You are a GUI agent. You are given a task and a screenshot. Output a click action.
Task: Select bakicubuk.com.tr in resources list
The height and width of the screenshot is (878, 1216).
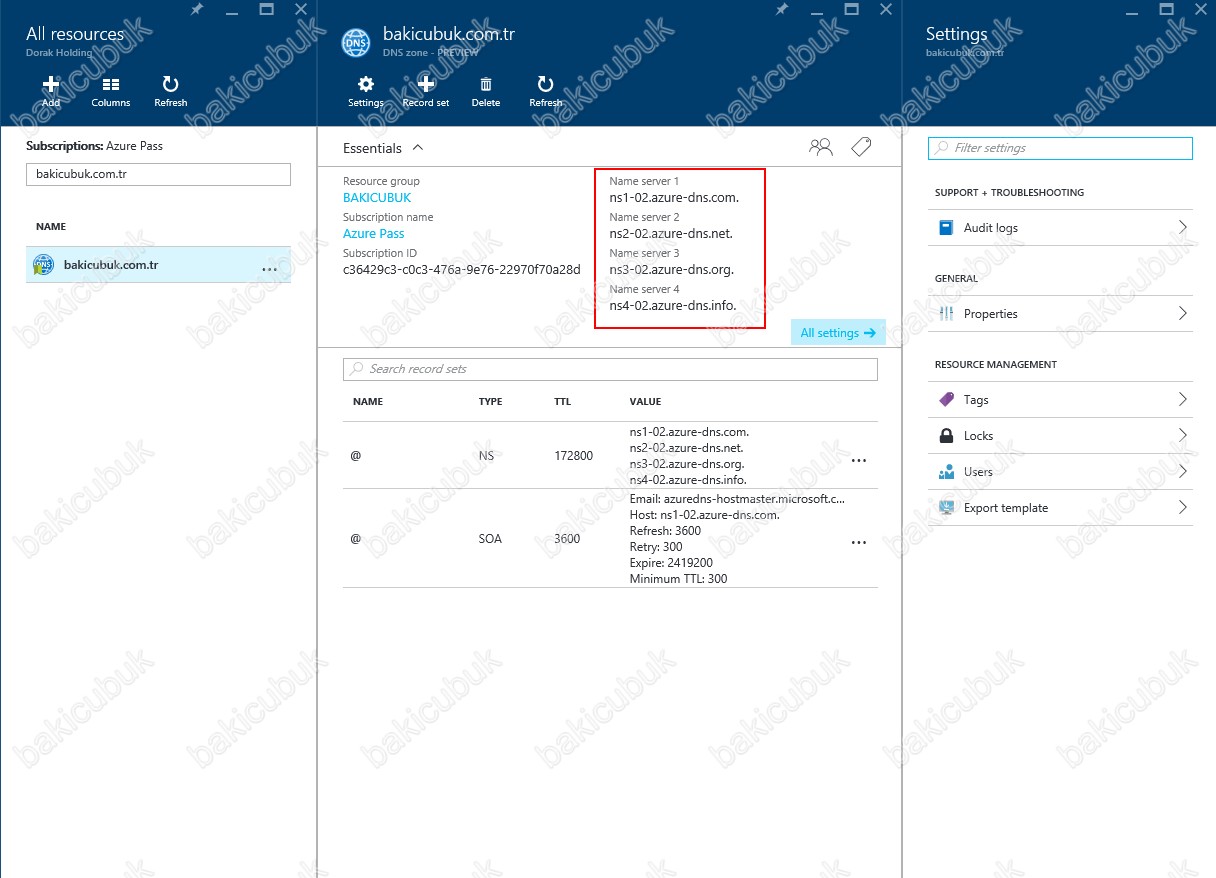[x=158, y=265]
